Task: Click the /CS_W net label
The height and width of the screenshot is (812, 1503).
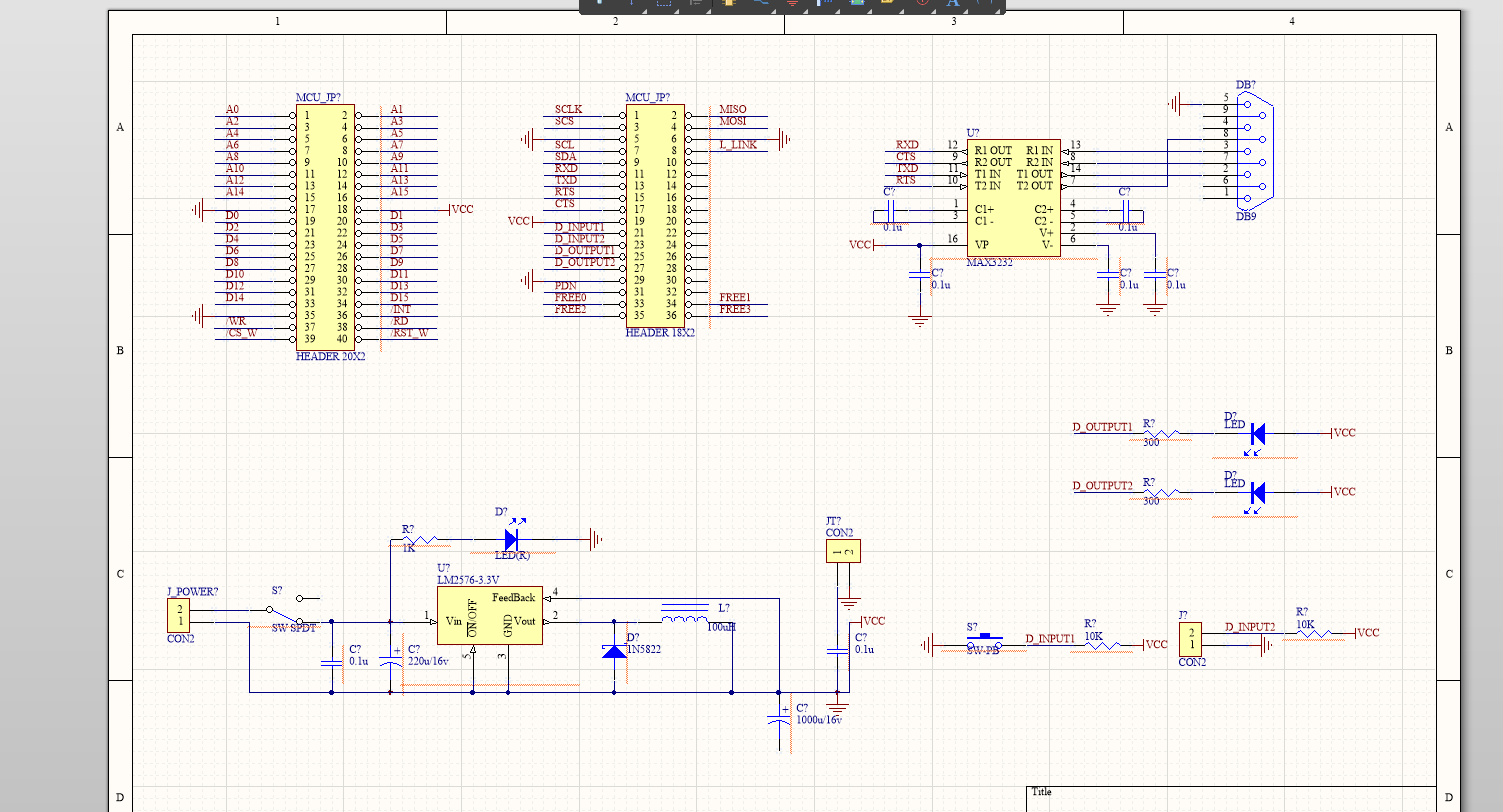Action: pos(241,333)
